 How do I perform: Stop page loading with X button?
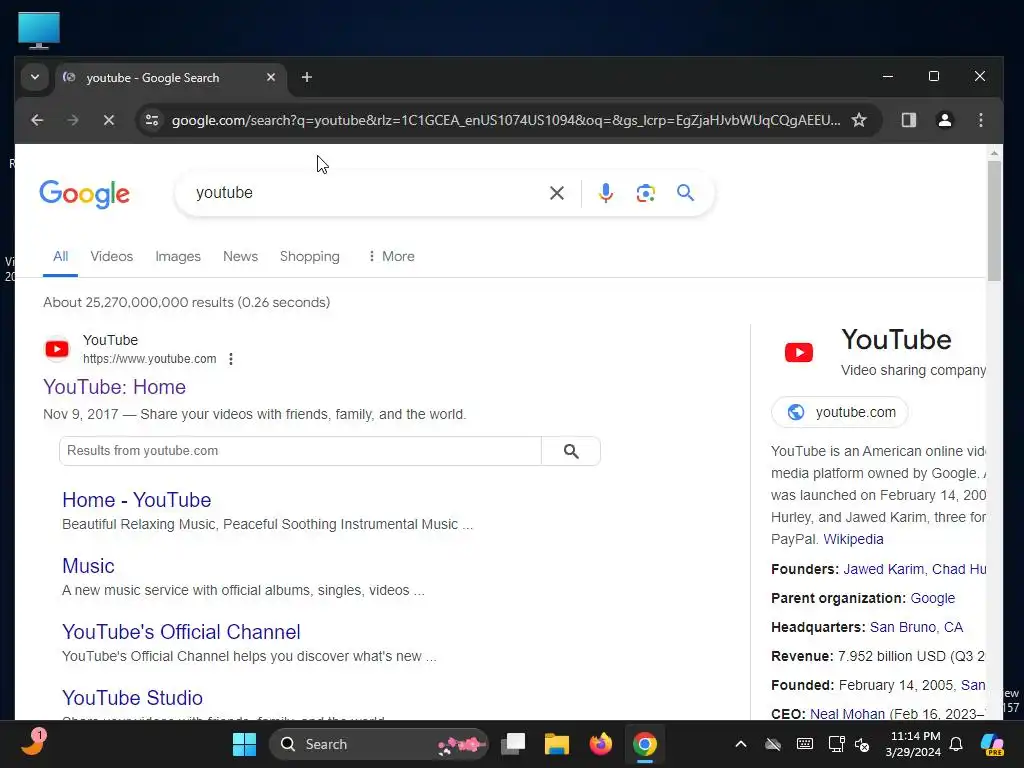click(109, 120)
